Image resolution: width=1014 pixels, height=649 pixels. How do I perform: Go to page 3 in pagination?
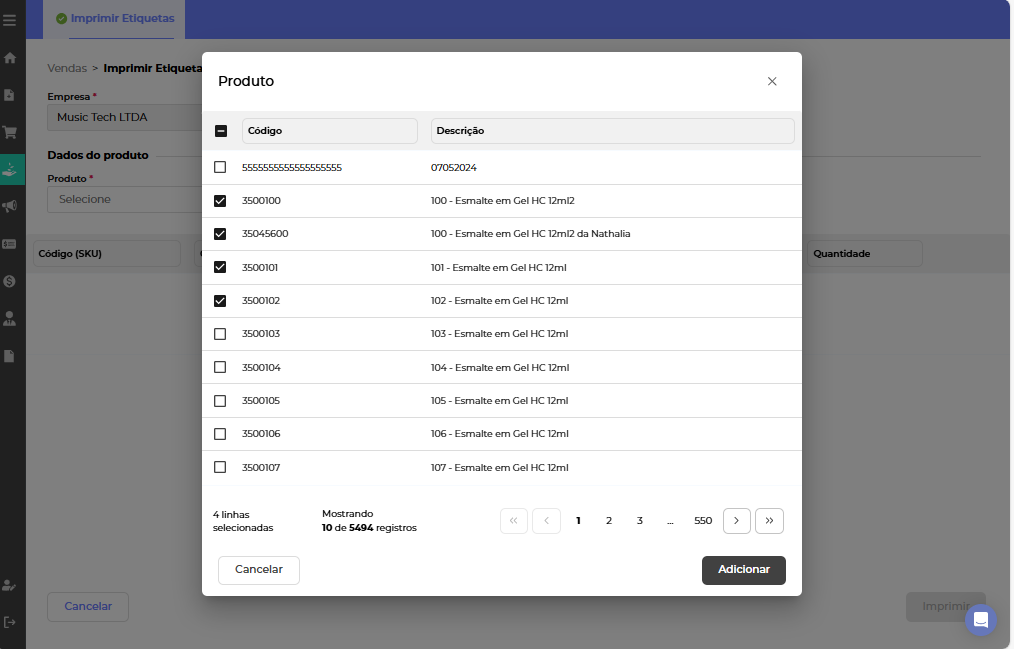click(x=640, y=521)
